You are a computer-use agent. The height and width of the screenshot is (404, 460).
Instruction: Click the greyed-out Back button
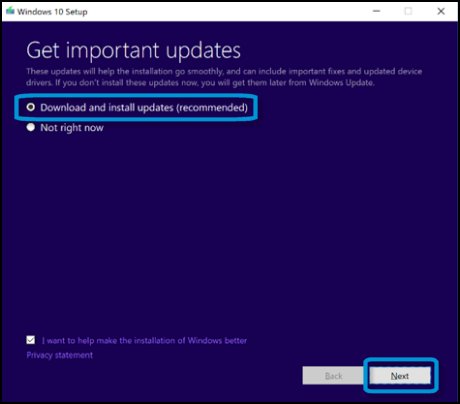333,376
